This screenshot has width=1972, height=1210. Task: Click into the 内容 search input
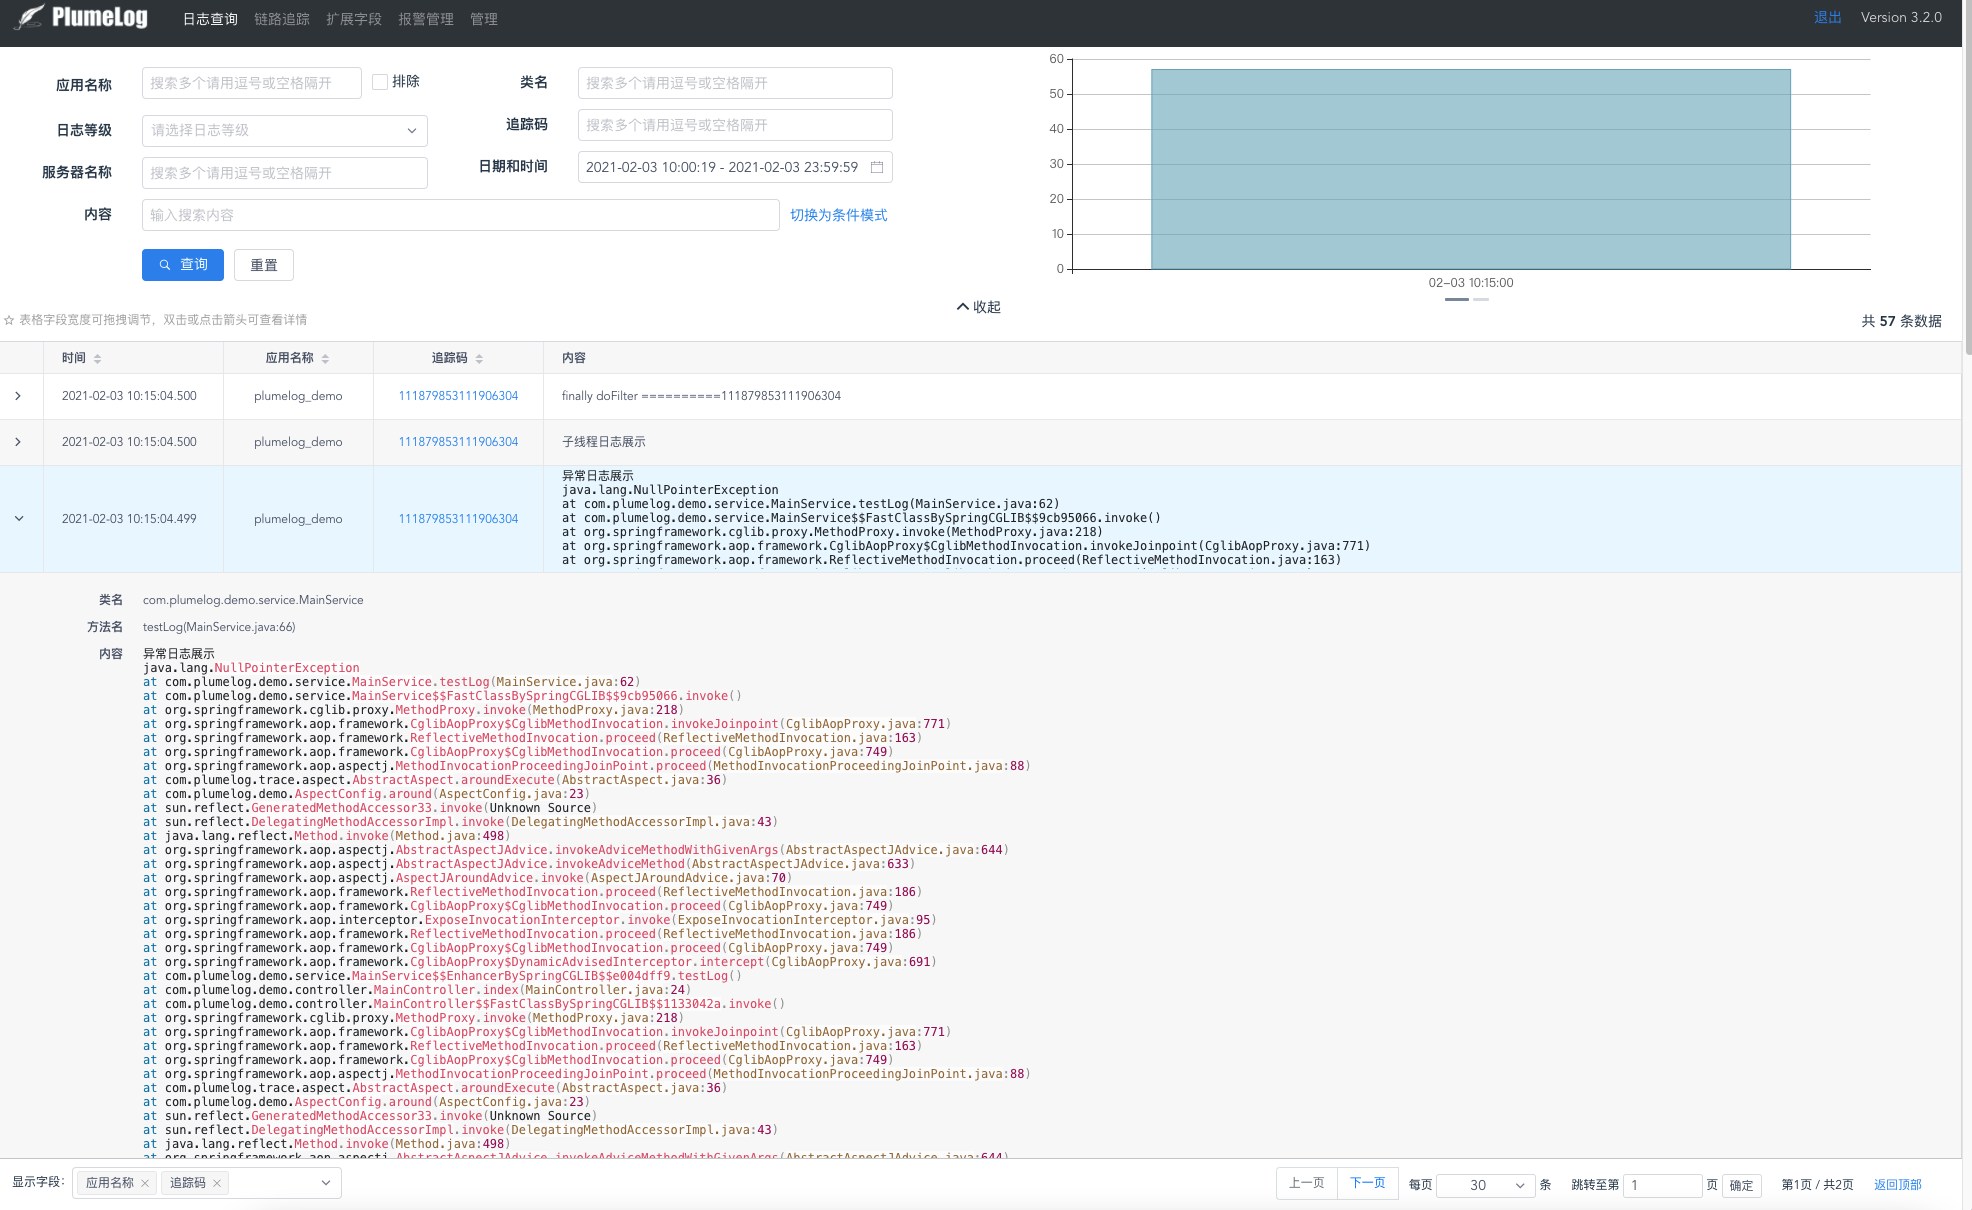(460, 215)
